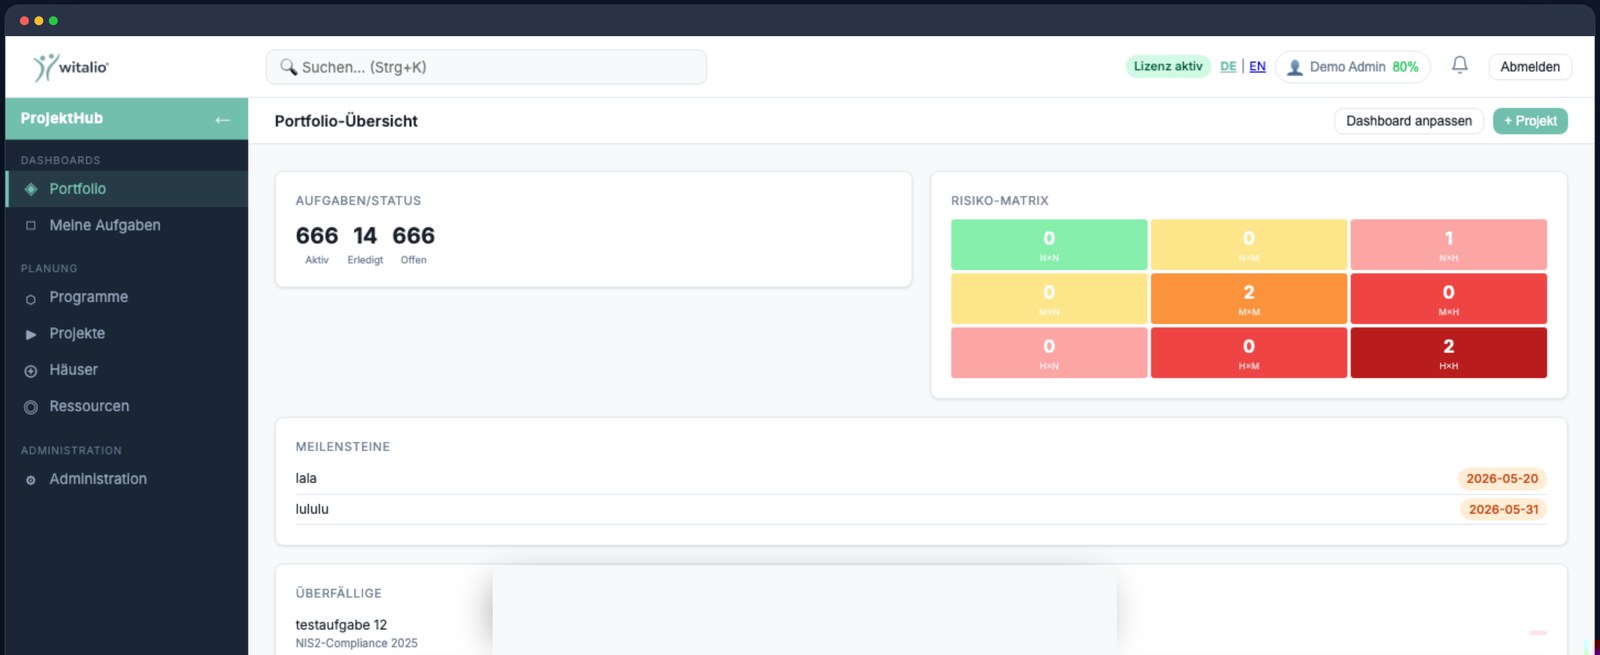Click the Abmelden button
Image resolution: width=1600 pixels, height=655 pixels.
pyautogui.click(x=1530, y=67)
